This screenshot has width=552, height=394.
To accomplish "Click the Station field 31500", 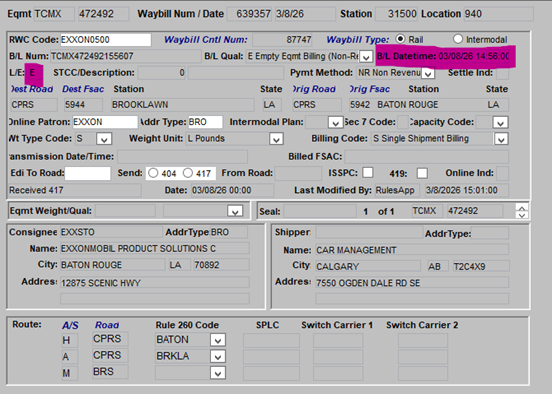I will click(396, 14).
